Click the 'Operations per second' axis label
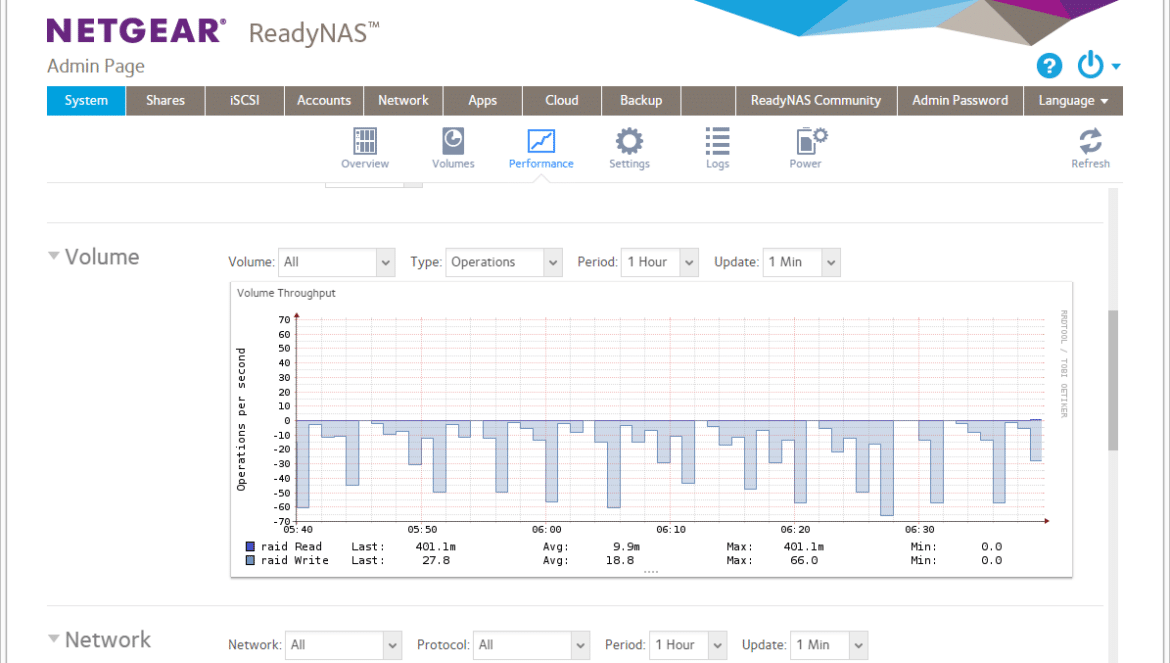This screenshot has height=663, width=1170. click(241, 419)
